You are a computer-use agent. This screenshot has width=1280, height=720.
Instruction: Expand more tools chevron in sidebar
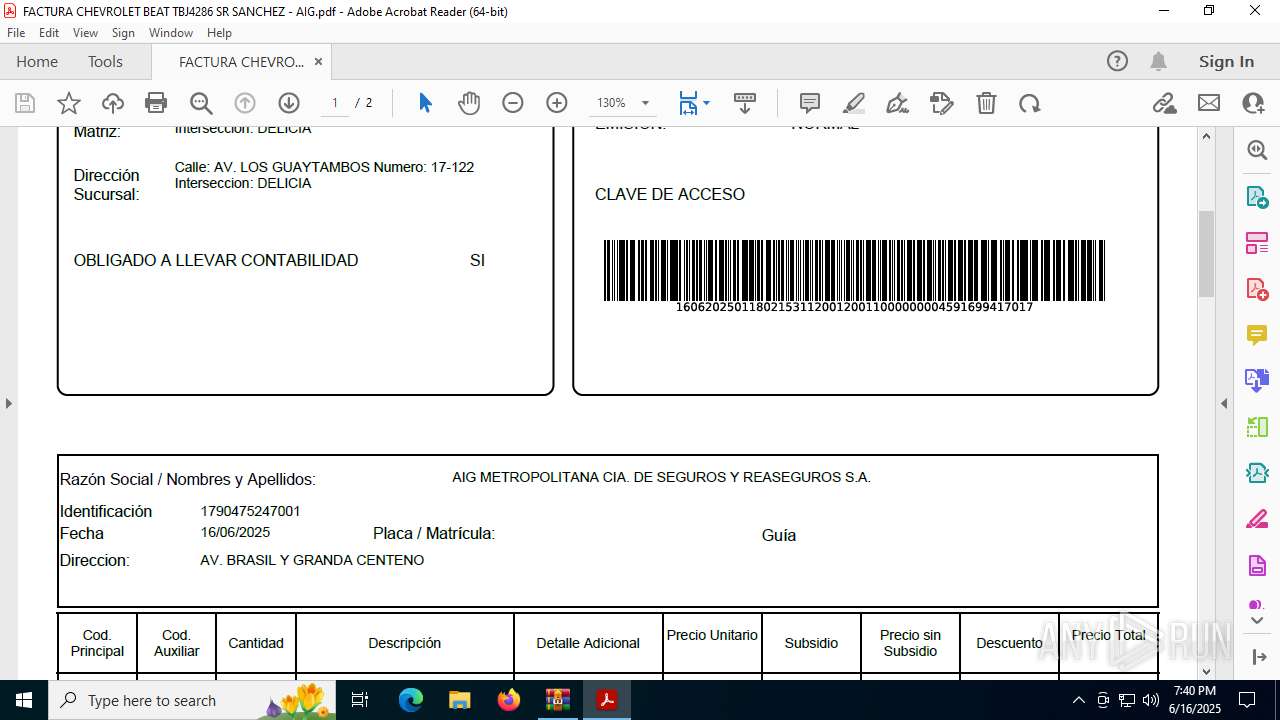(1257, 621)
